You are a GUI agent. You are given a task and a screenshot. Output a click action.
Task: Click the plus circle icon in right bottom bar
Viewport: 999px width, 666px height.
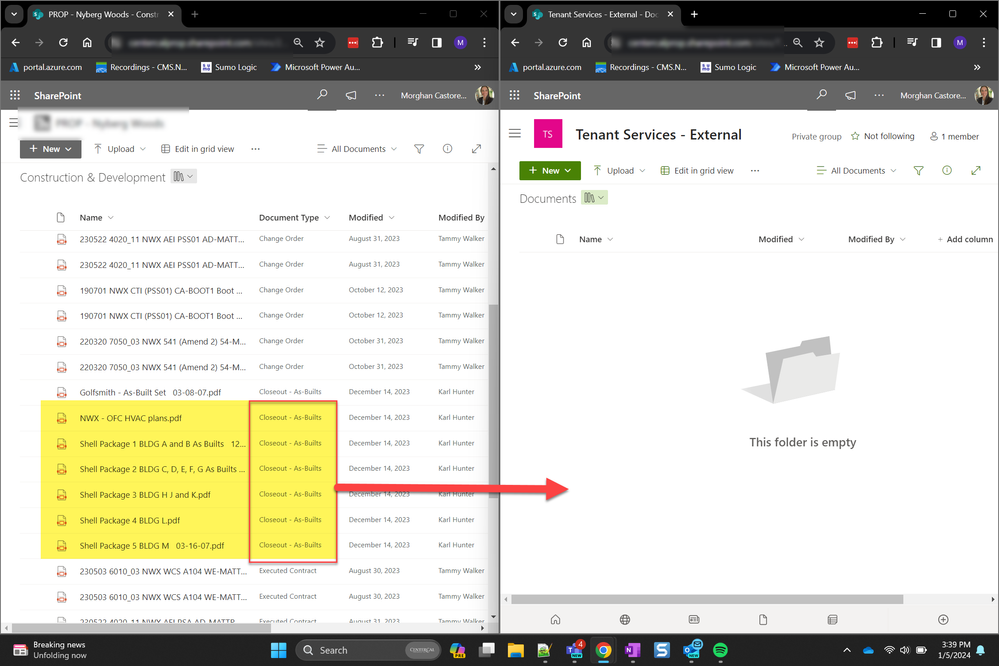coord(943,619)
